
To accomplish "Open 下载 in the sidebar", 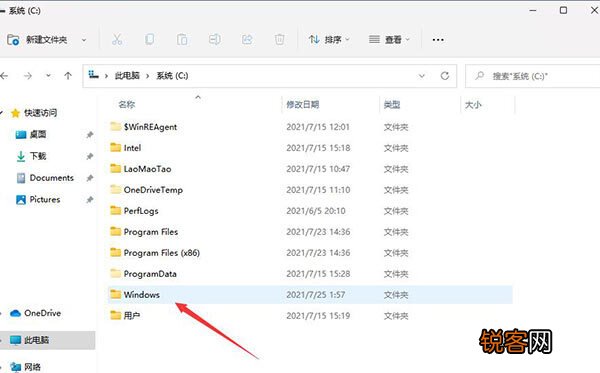I will pyautogui.click(x=38, y=156).
